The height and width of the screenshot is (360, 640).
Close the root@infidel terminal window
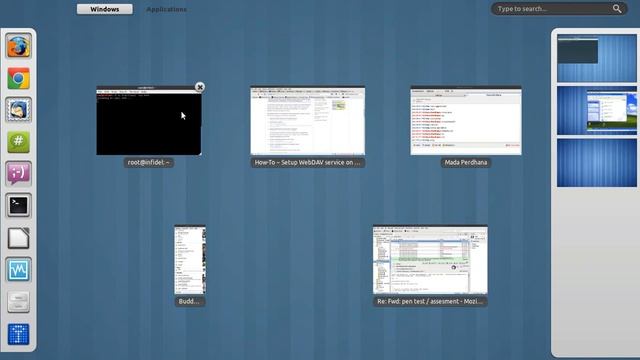click(200, 87)
